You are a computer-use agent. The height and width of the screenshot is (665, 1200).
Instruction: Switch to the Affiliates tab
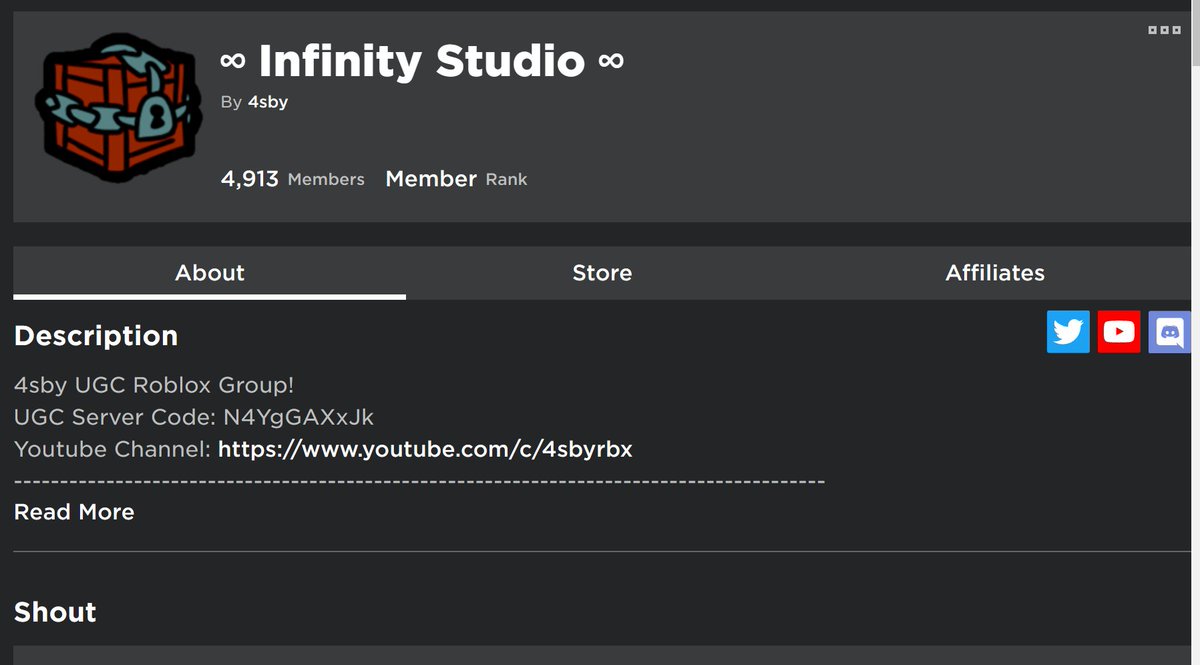(995, 273)
